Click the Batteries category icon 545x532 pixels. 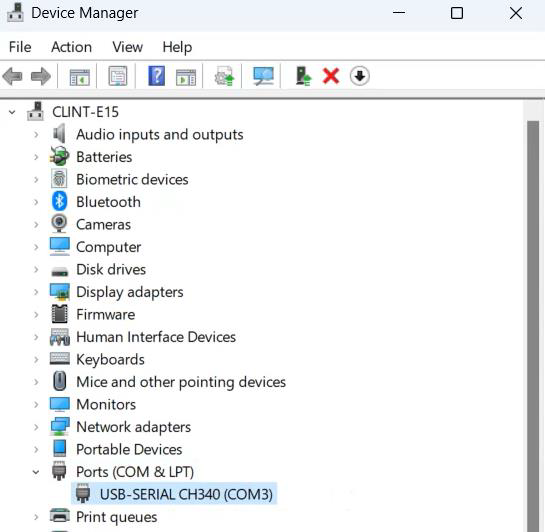(59, 156)
